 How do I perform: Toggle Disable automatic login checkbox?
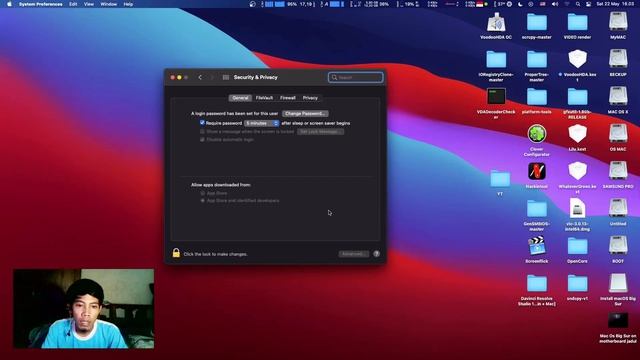(202, 140)
